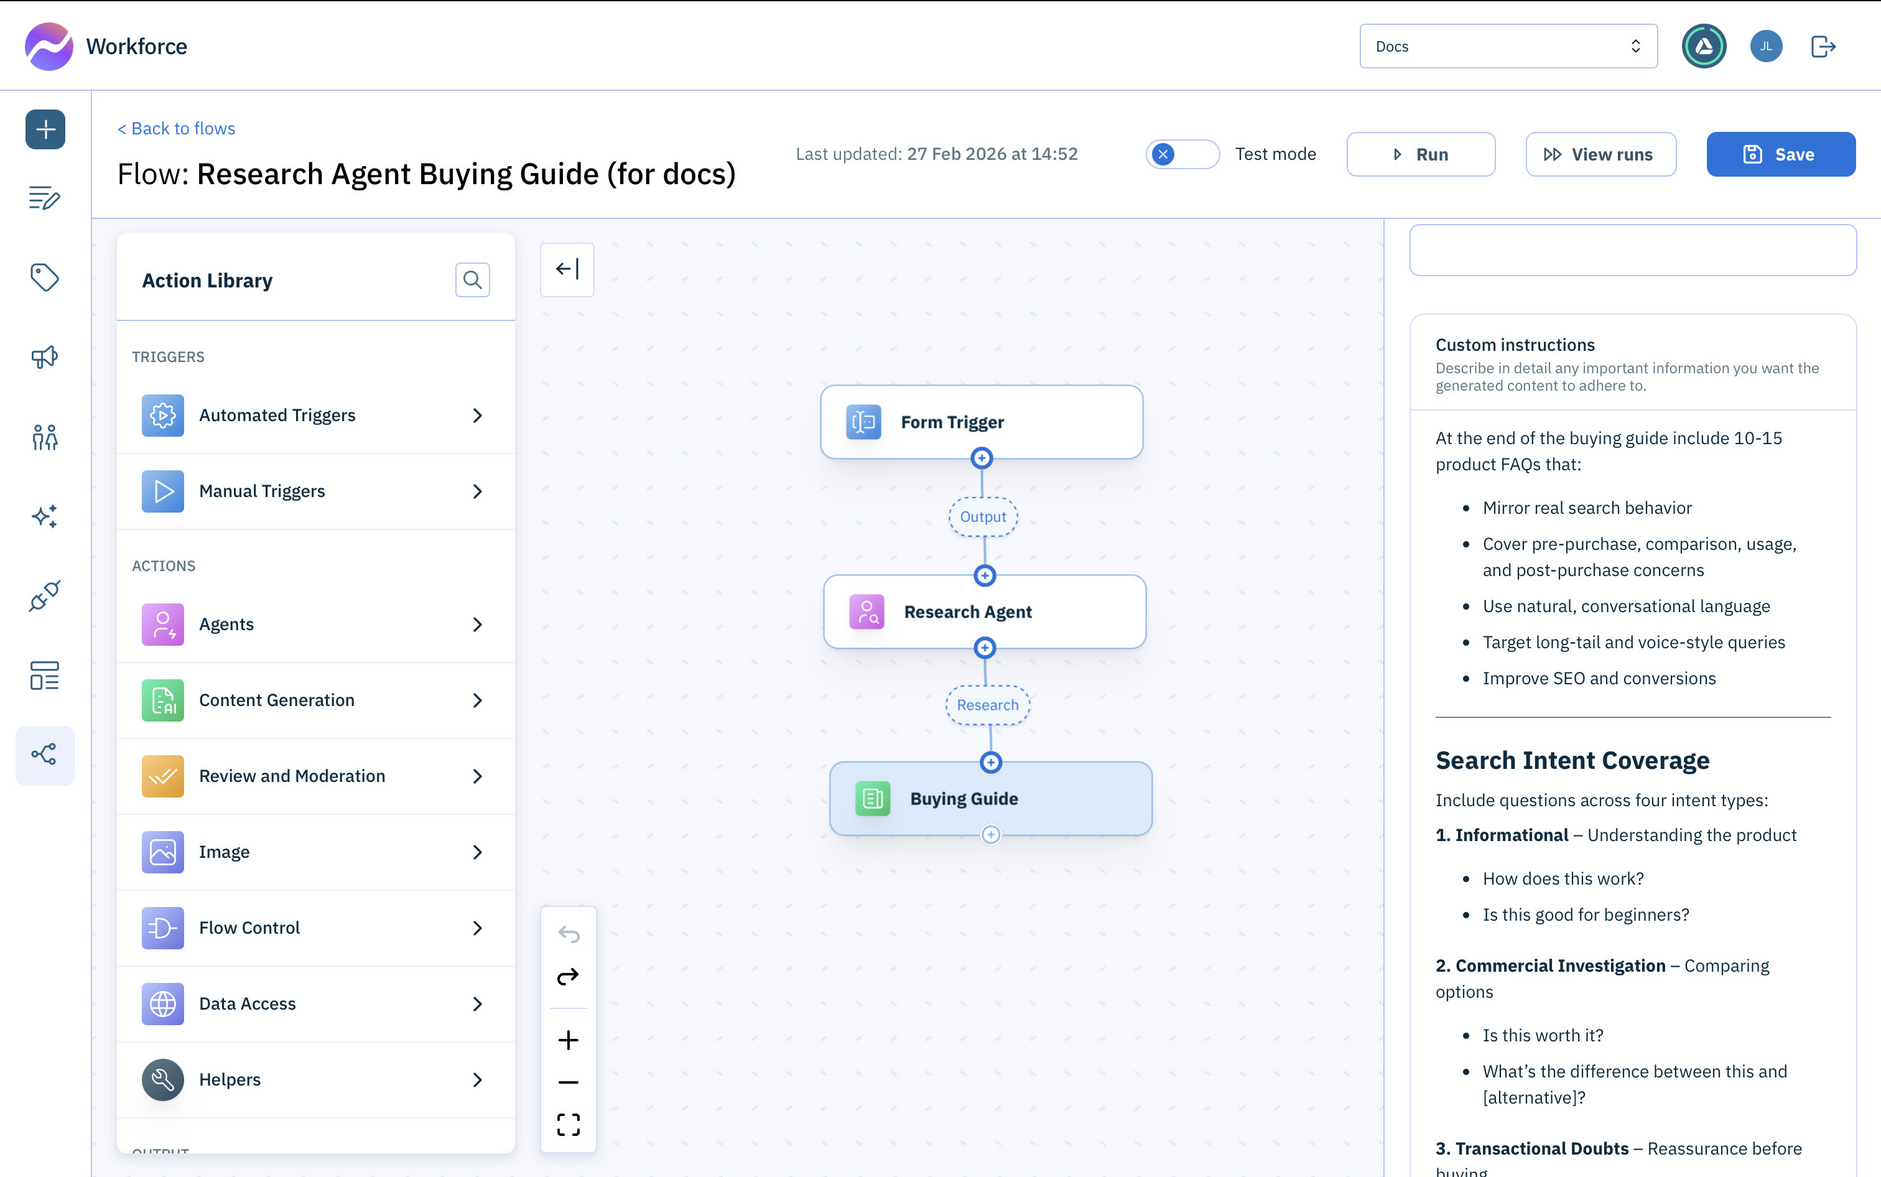Select the Research Agent node
The height and width of the screenshot is (1177, 1881).
[984, 612]
